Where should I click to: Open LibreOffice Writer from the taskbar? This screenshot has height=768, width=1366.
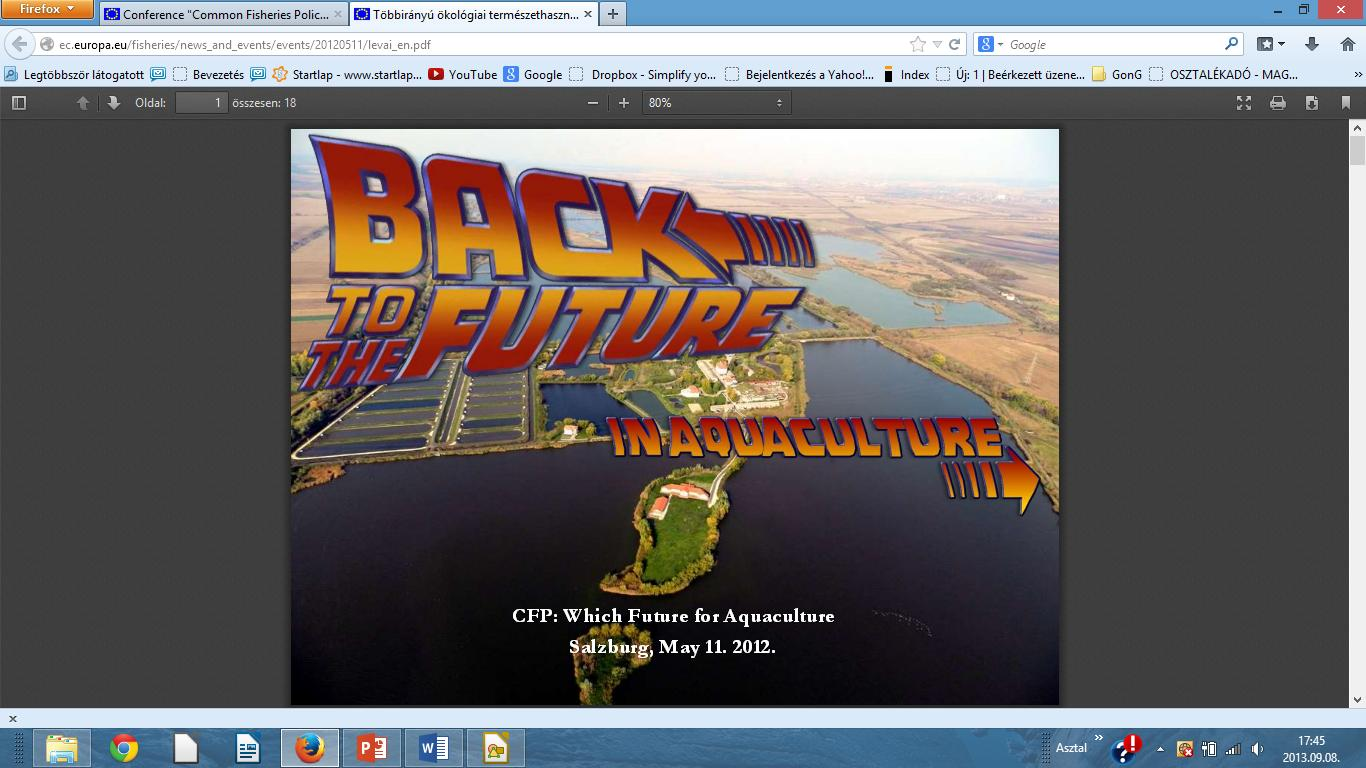tap(248, 748)
